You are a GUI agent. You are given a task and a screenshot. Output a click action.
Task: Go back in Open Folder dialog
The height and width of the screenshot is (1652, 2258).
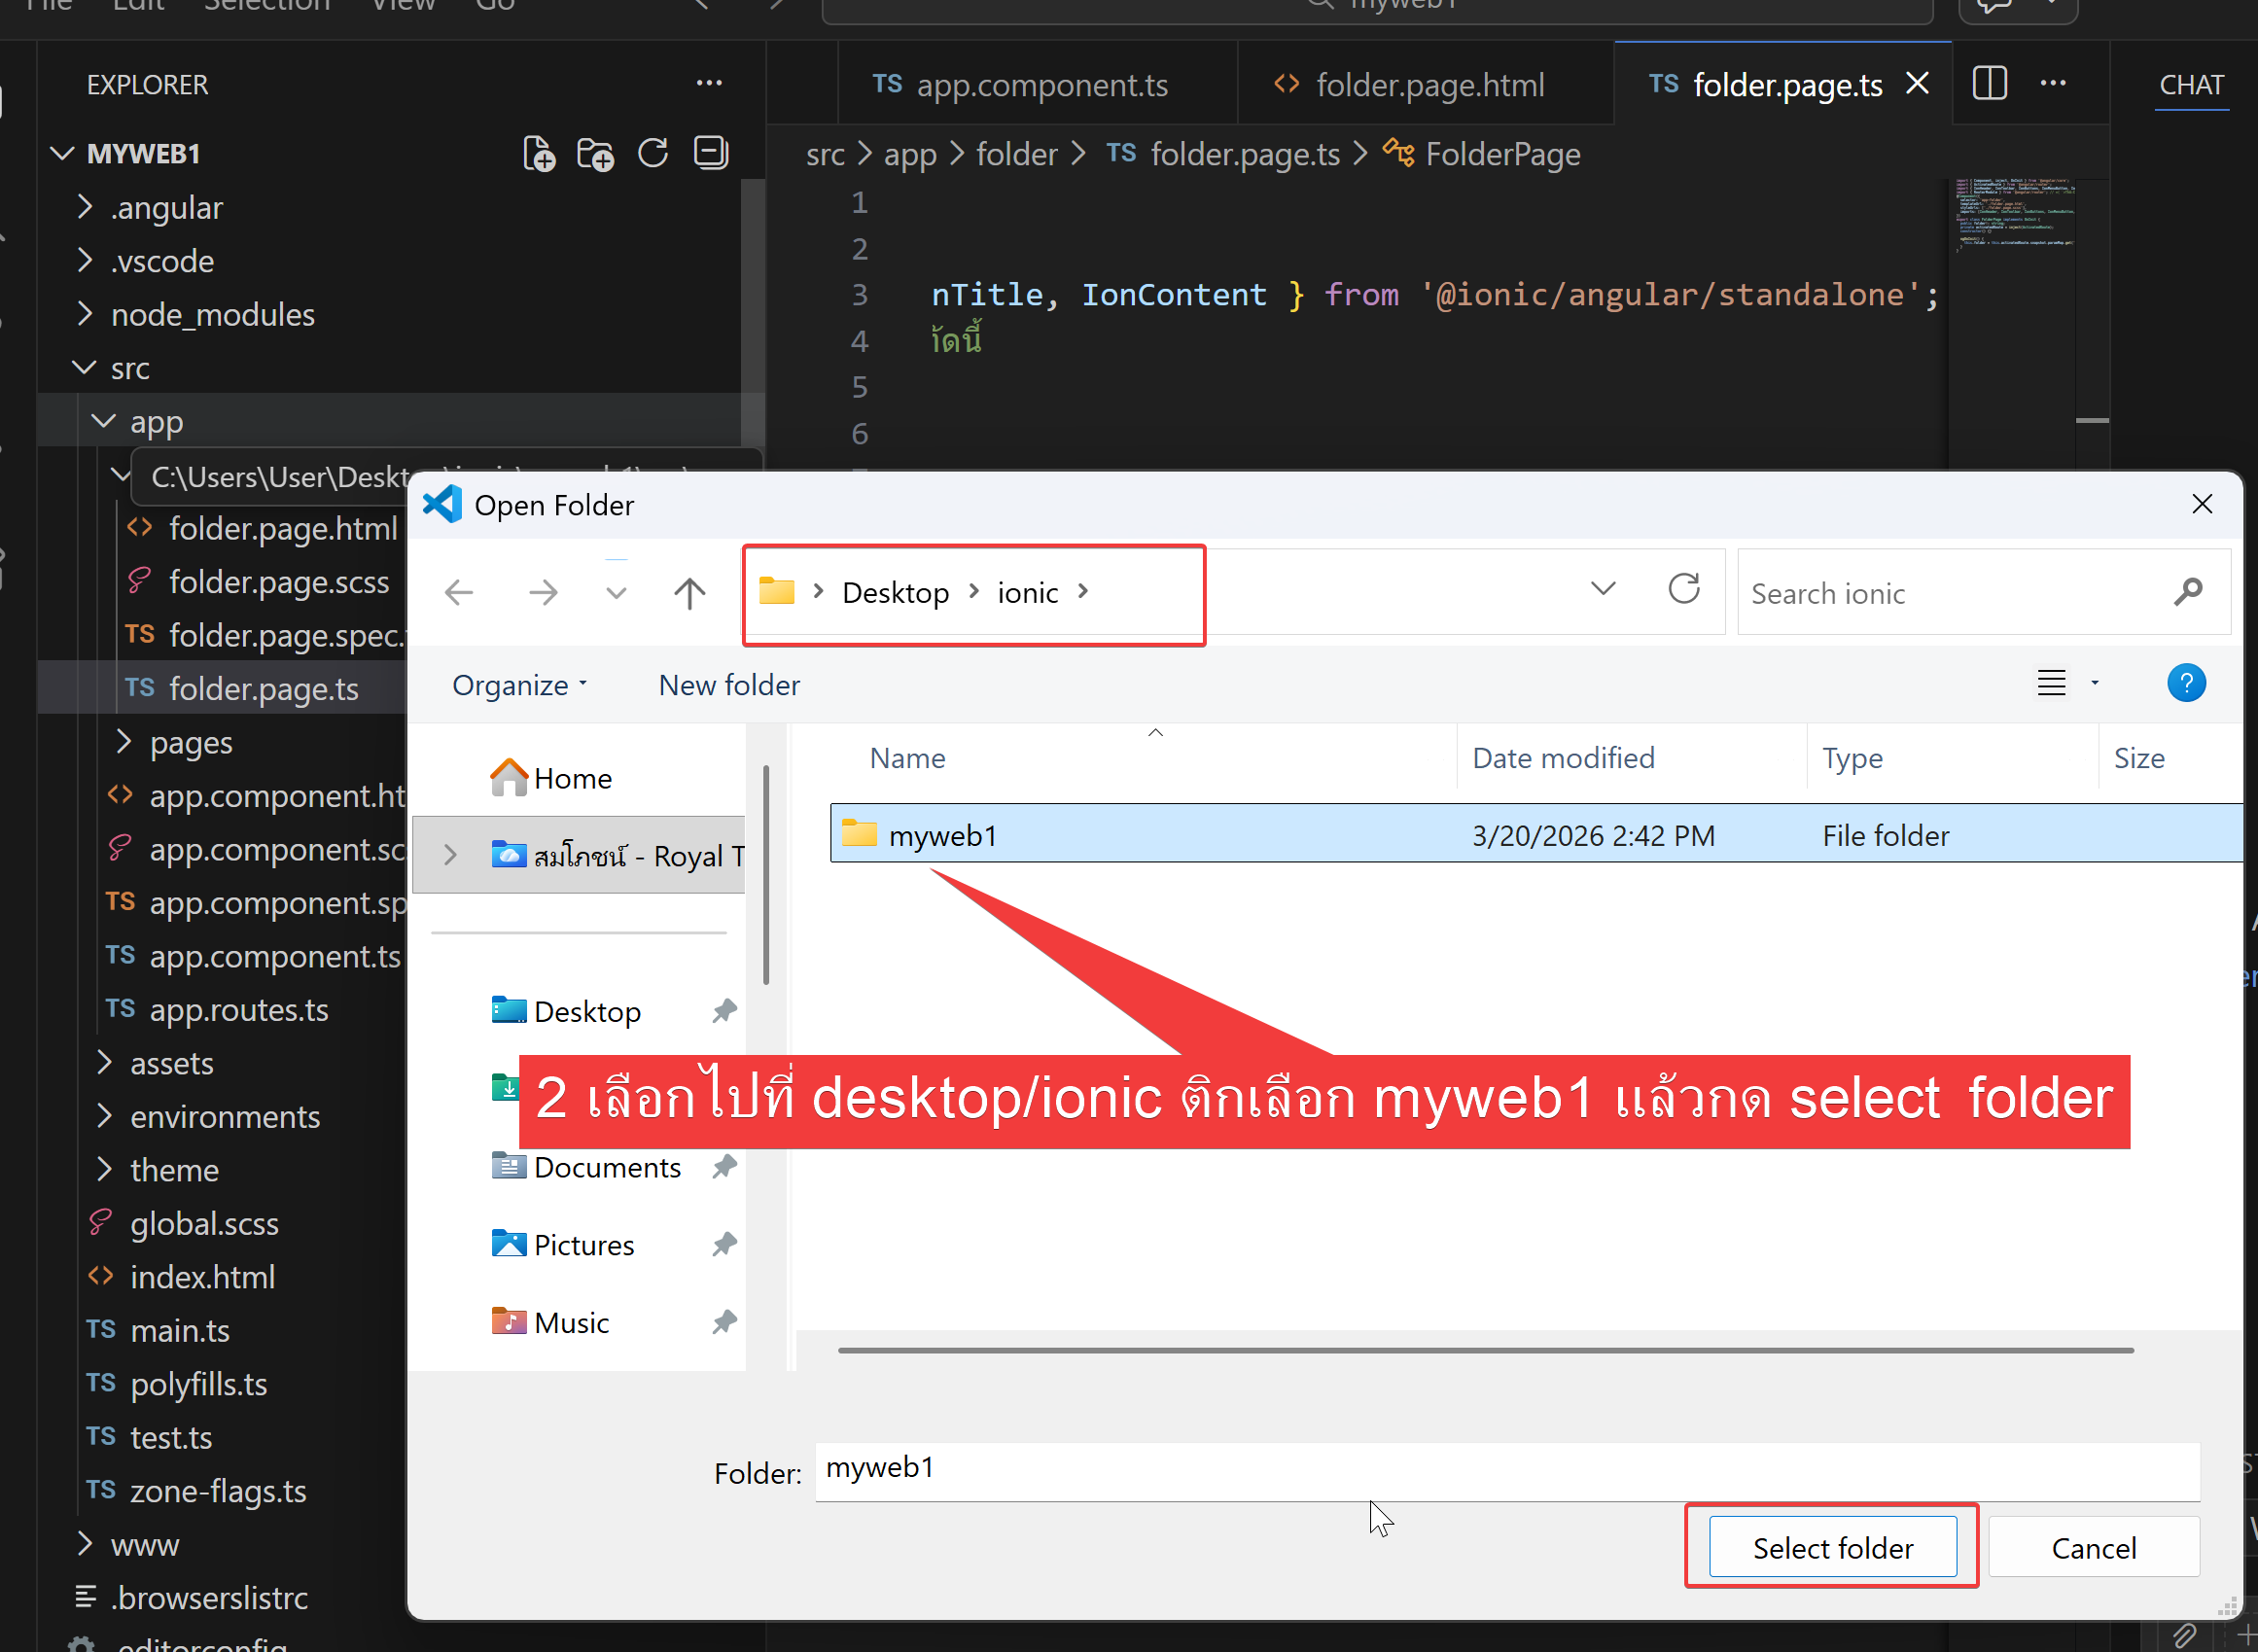[459, 593]
